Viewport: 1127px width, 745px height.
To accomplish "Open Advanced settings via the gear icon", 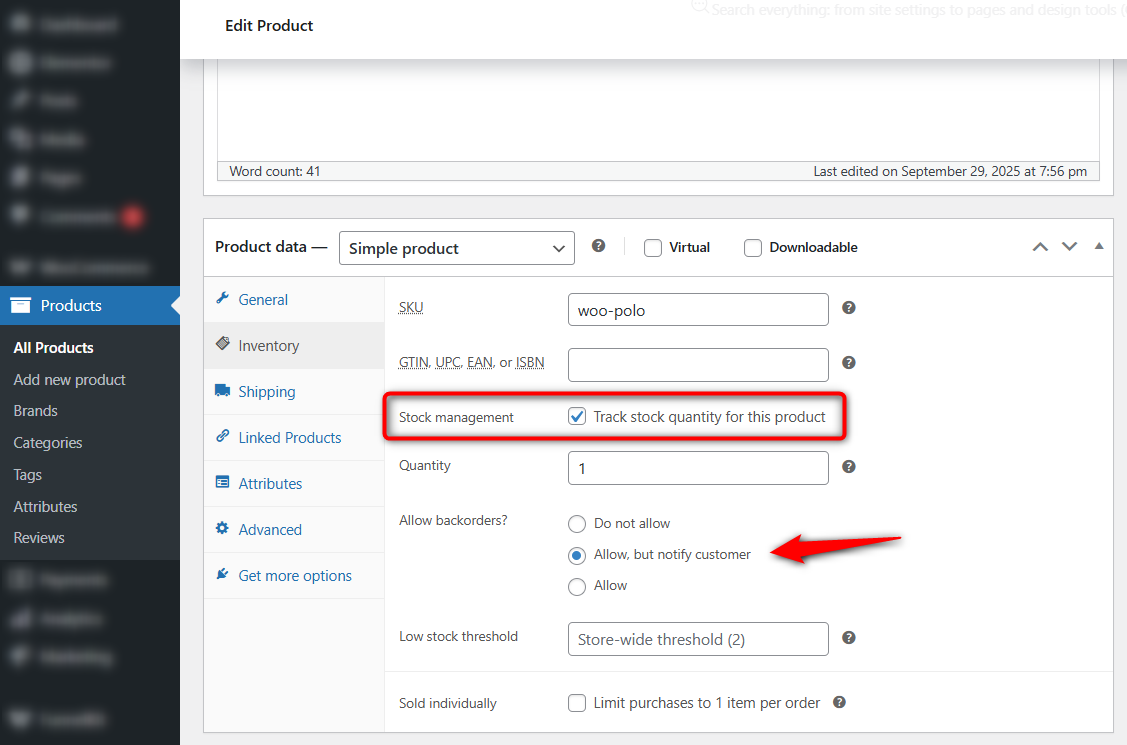I will (221, 529).
